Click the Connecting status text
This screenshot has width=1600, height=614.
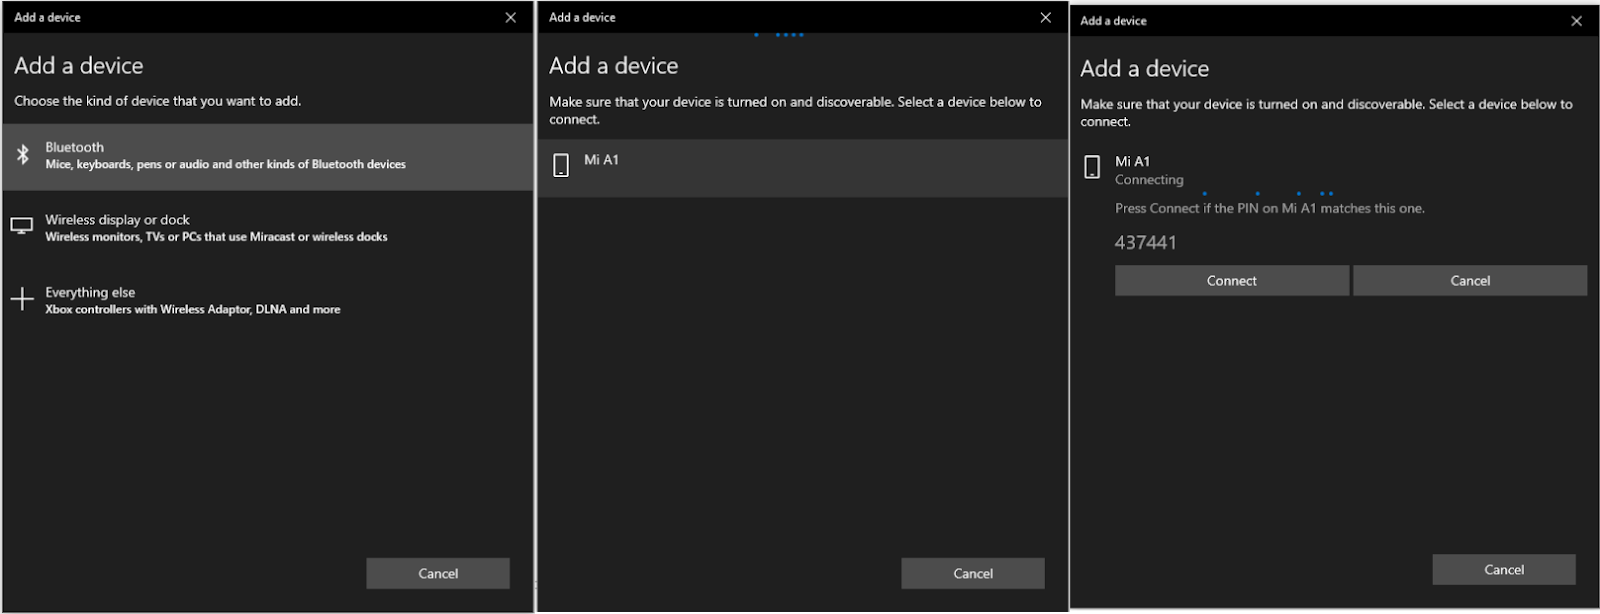pyautogui.click(x=1149, y=180)
